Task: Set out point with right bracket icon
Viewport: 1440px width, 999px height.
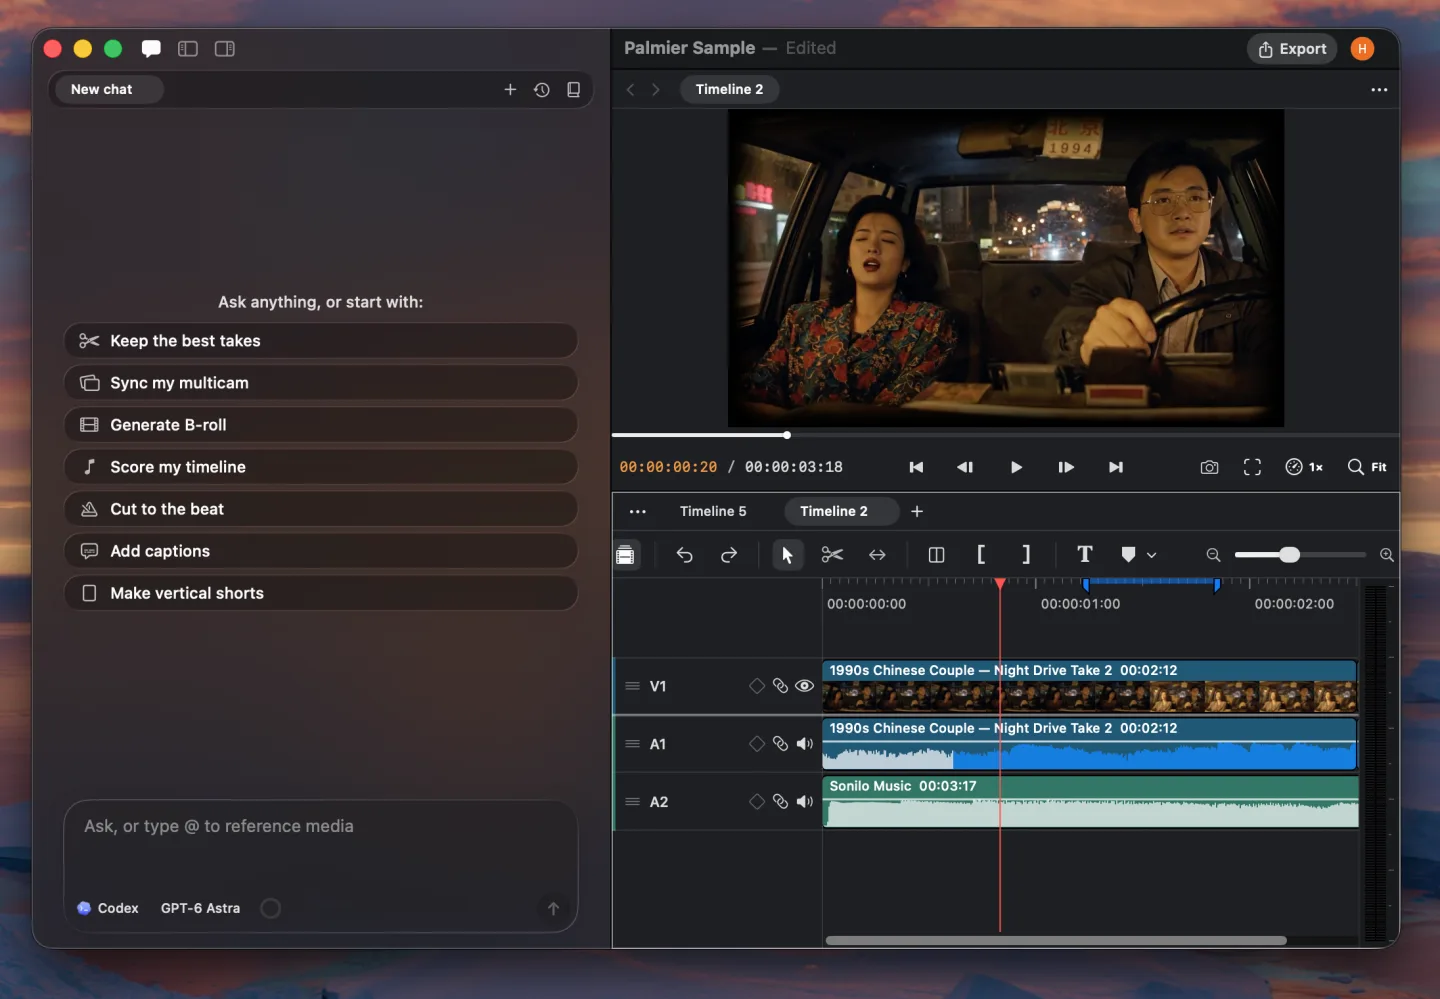Action: [x=1026, y=555]
